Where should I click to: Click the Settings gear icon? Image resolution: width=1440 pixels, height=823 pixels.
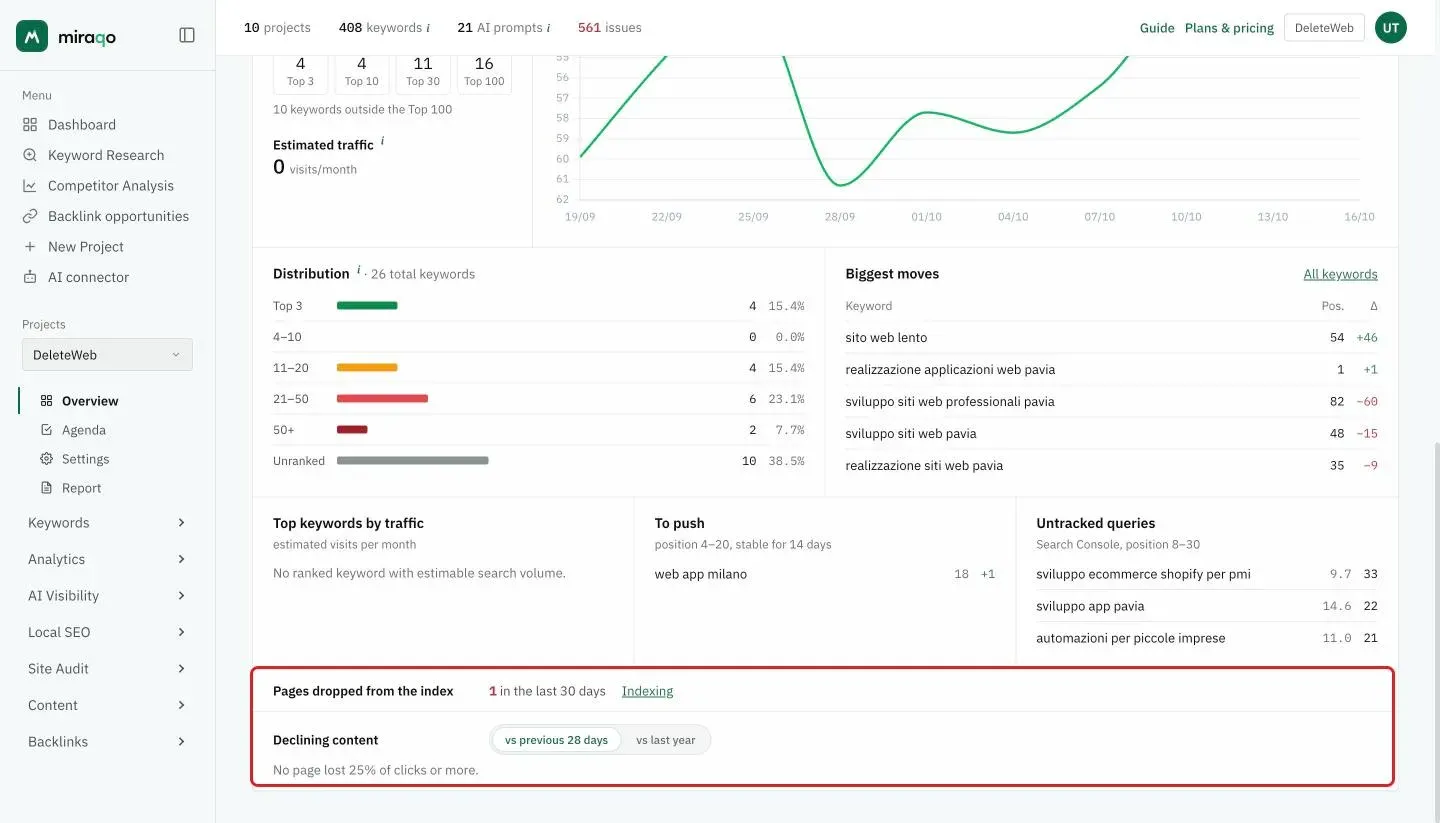(46, 459)
